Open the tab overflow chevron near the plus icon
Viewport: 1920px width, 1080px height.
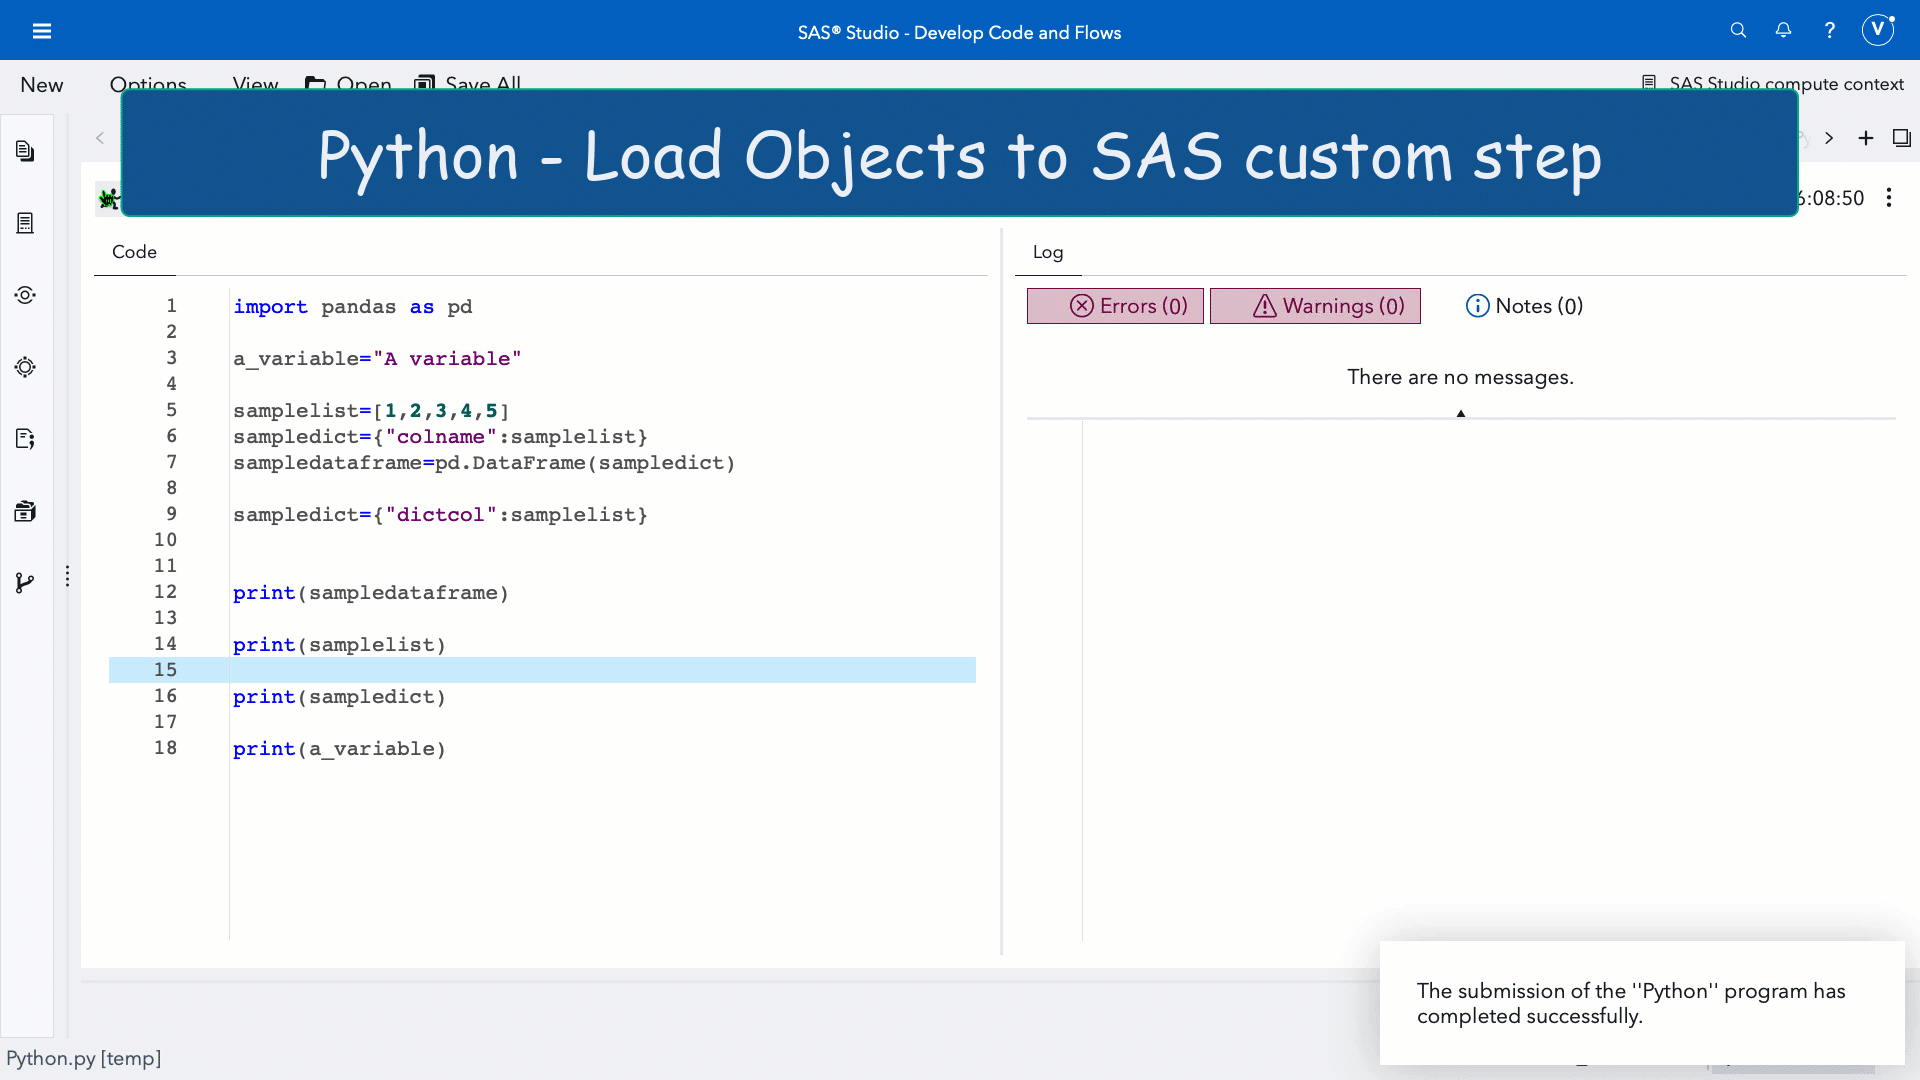click(1830, 138)
